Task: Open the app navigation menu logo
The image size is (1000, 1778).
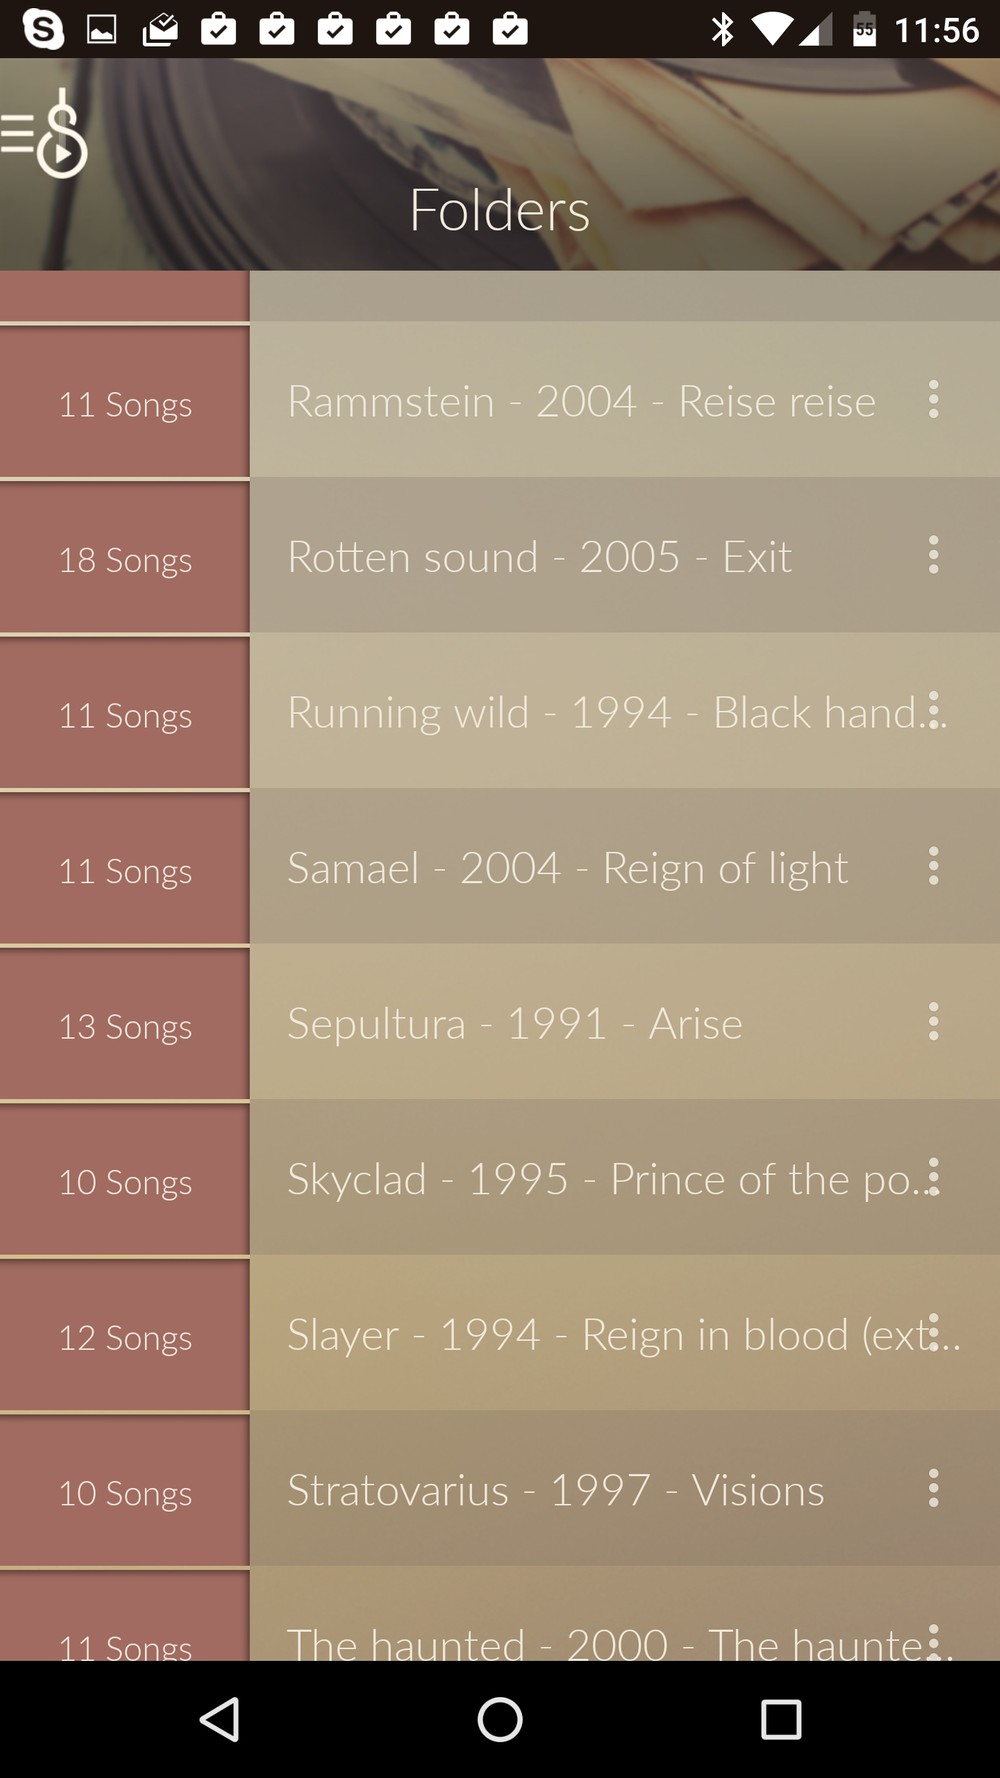Action: tap(46, 135)
